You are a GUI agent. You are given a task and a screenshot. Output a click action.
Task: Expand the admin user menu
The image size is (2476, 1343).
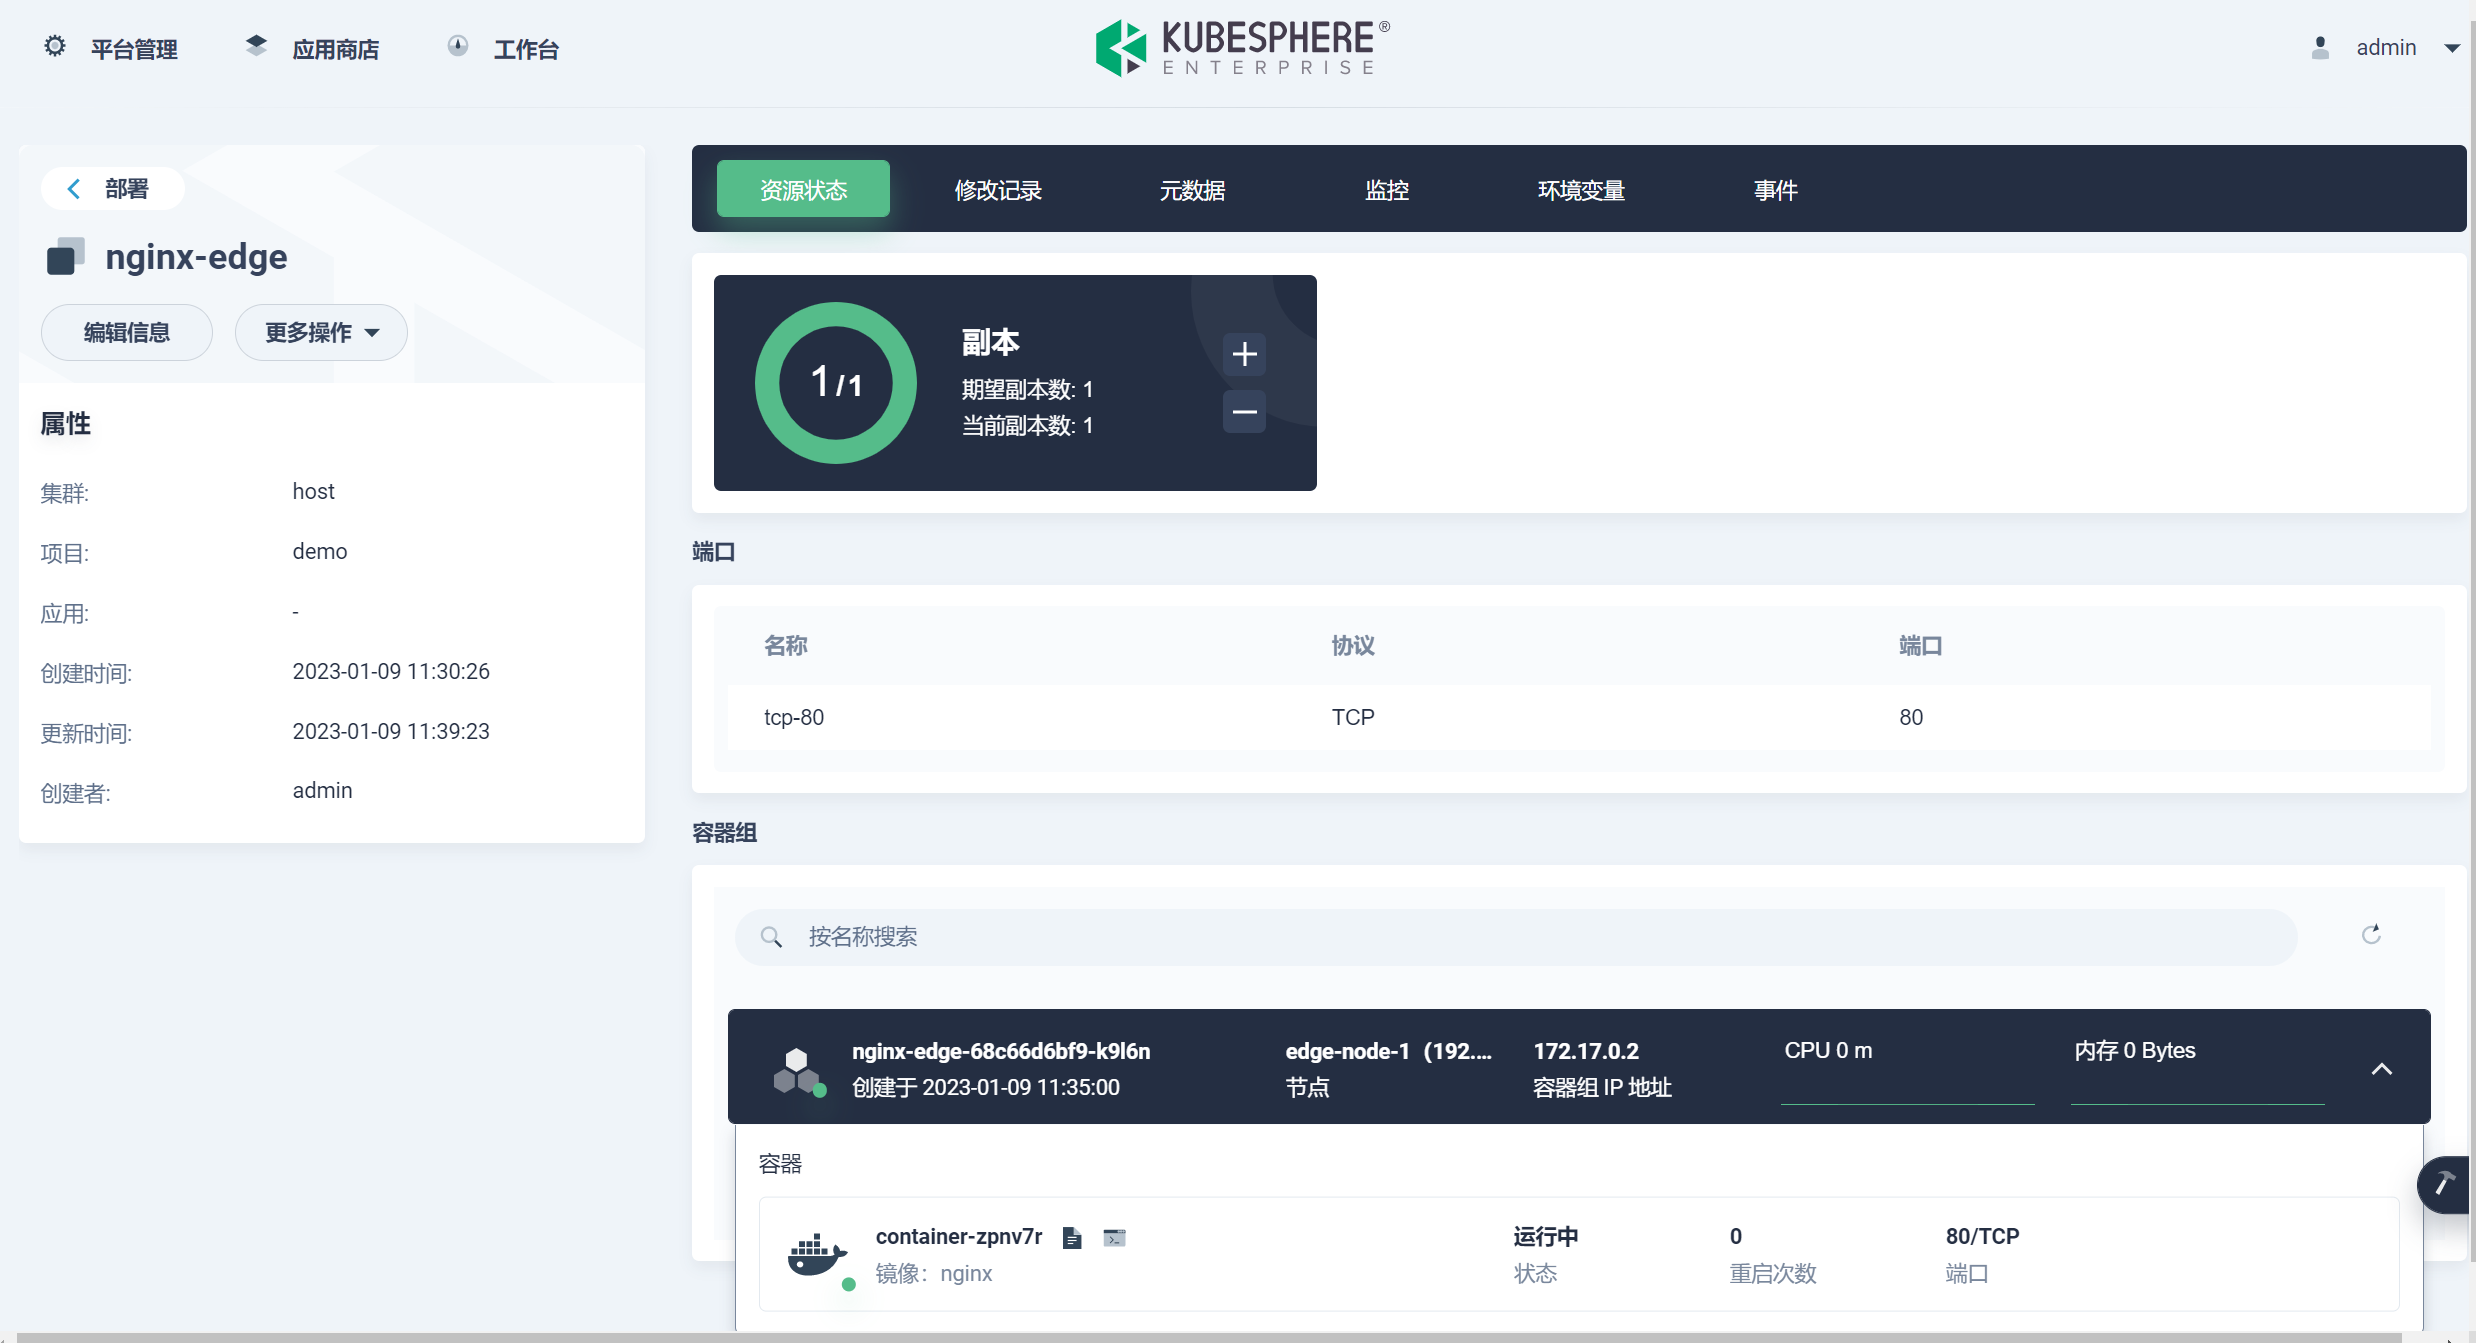(2452, 48)
